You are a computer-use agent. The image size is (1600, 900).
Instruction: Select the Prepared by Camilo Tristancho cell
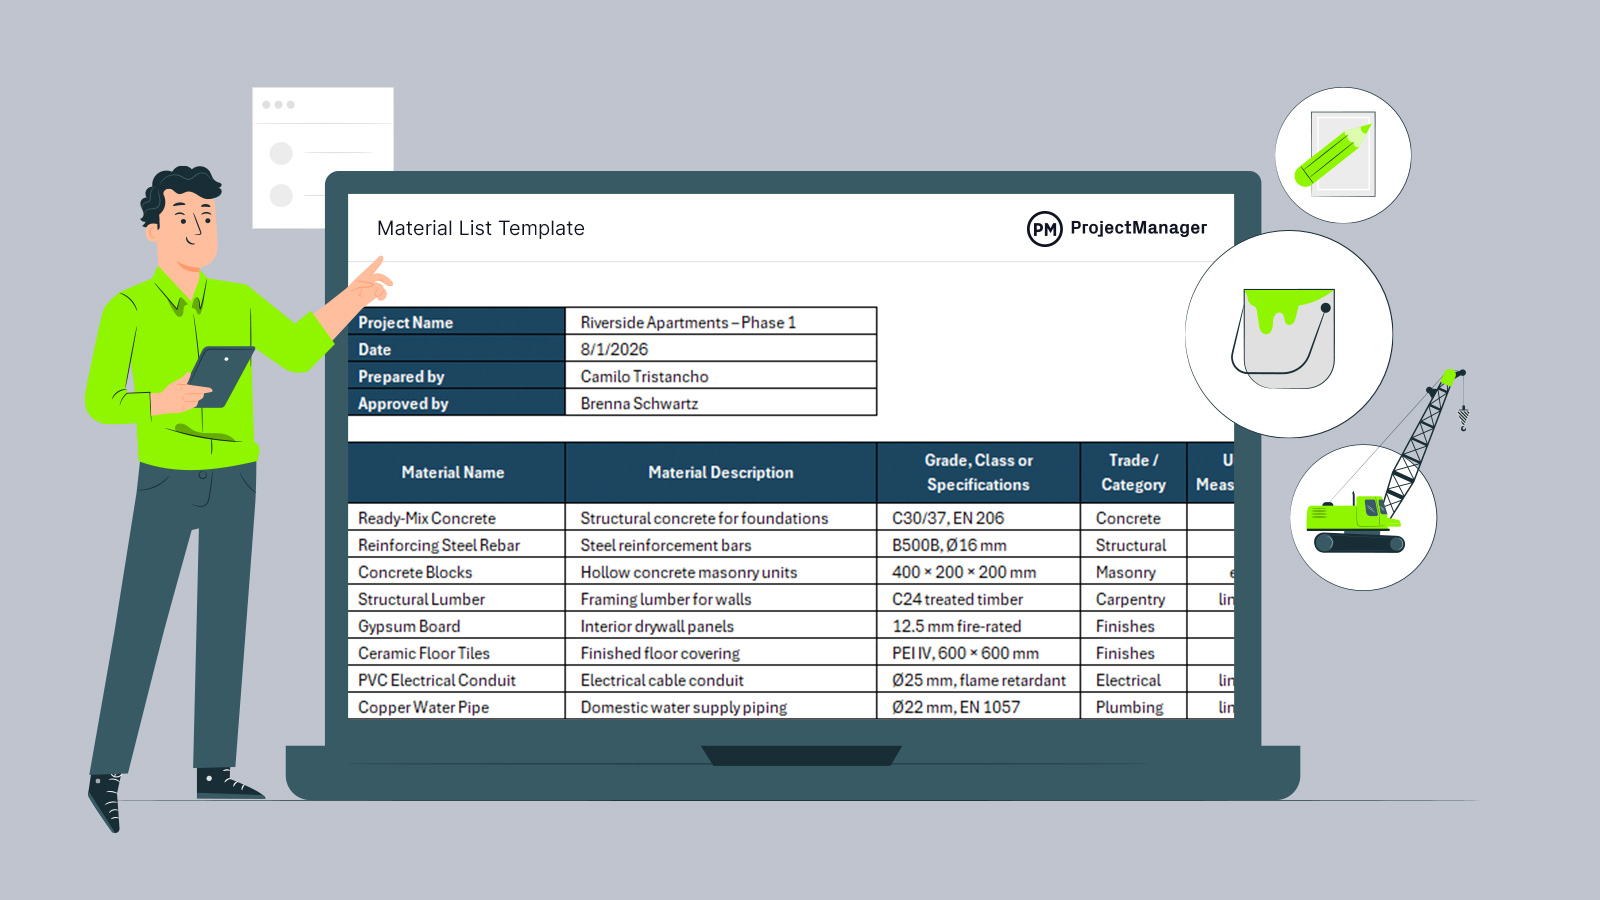point(720,376)
